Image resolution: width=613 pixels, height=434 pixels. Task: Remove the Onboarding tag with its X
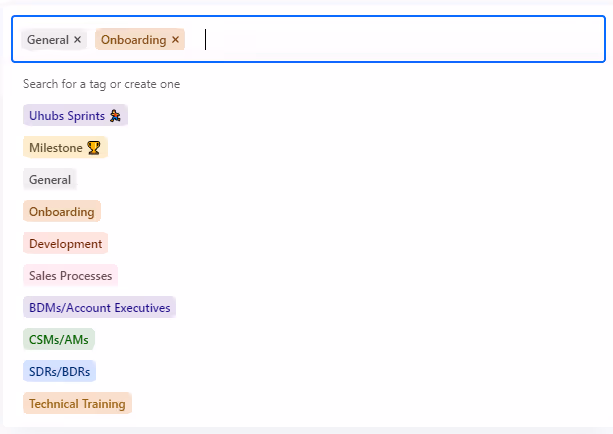pyautogui.click(x=176, y=39)
